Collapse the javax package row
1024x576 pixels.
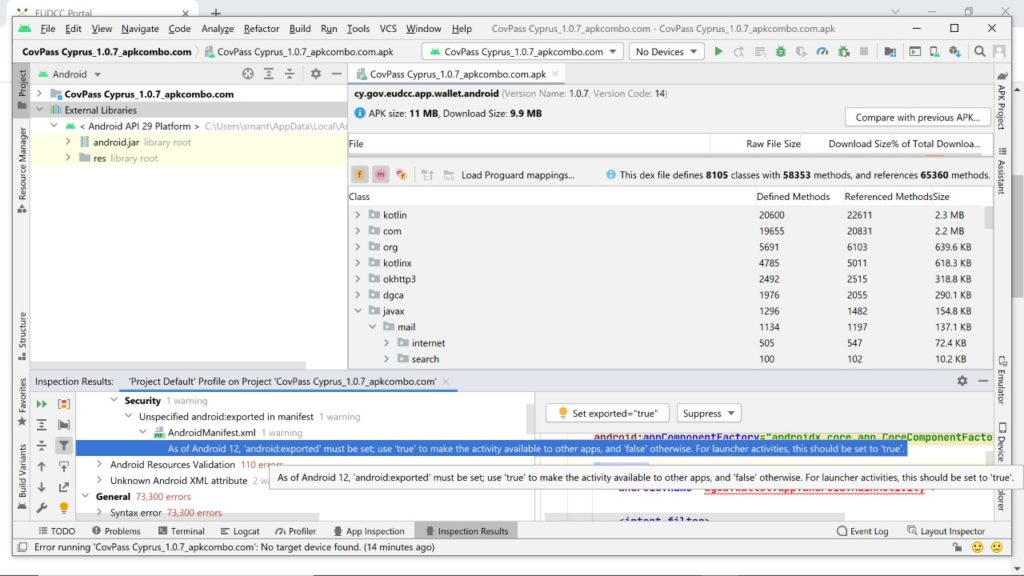(x=358, y=311)
